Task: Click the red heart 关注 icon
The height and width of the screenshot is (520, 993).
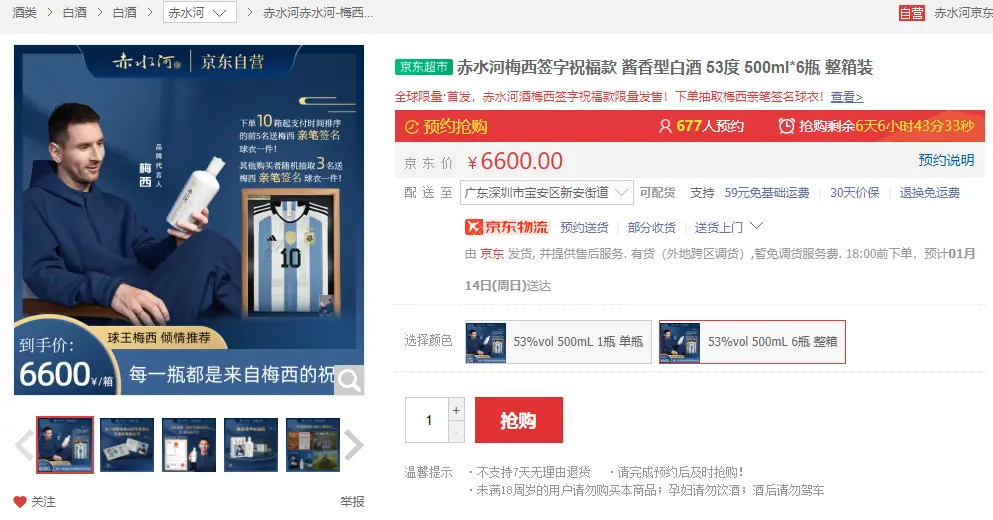Action: [x=20, y=502]
